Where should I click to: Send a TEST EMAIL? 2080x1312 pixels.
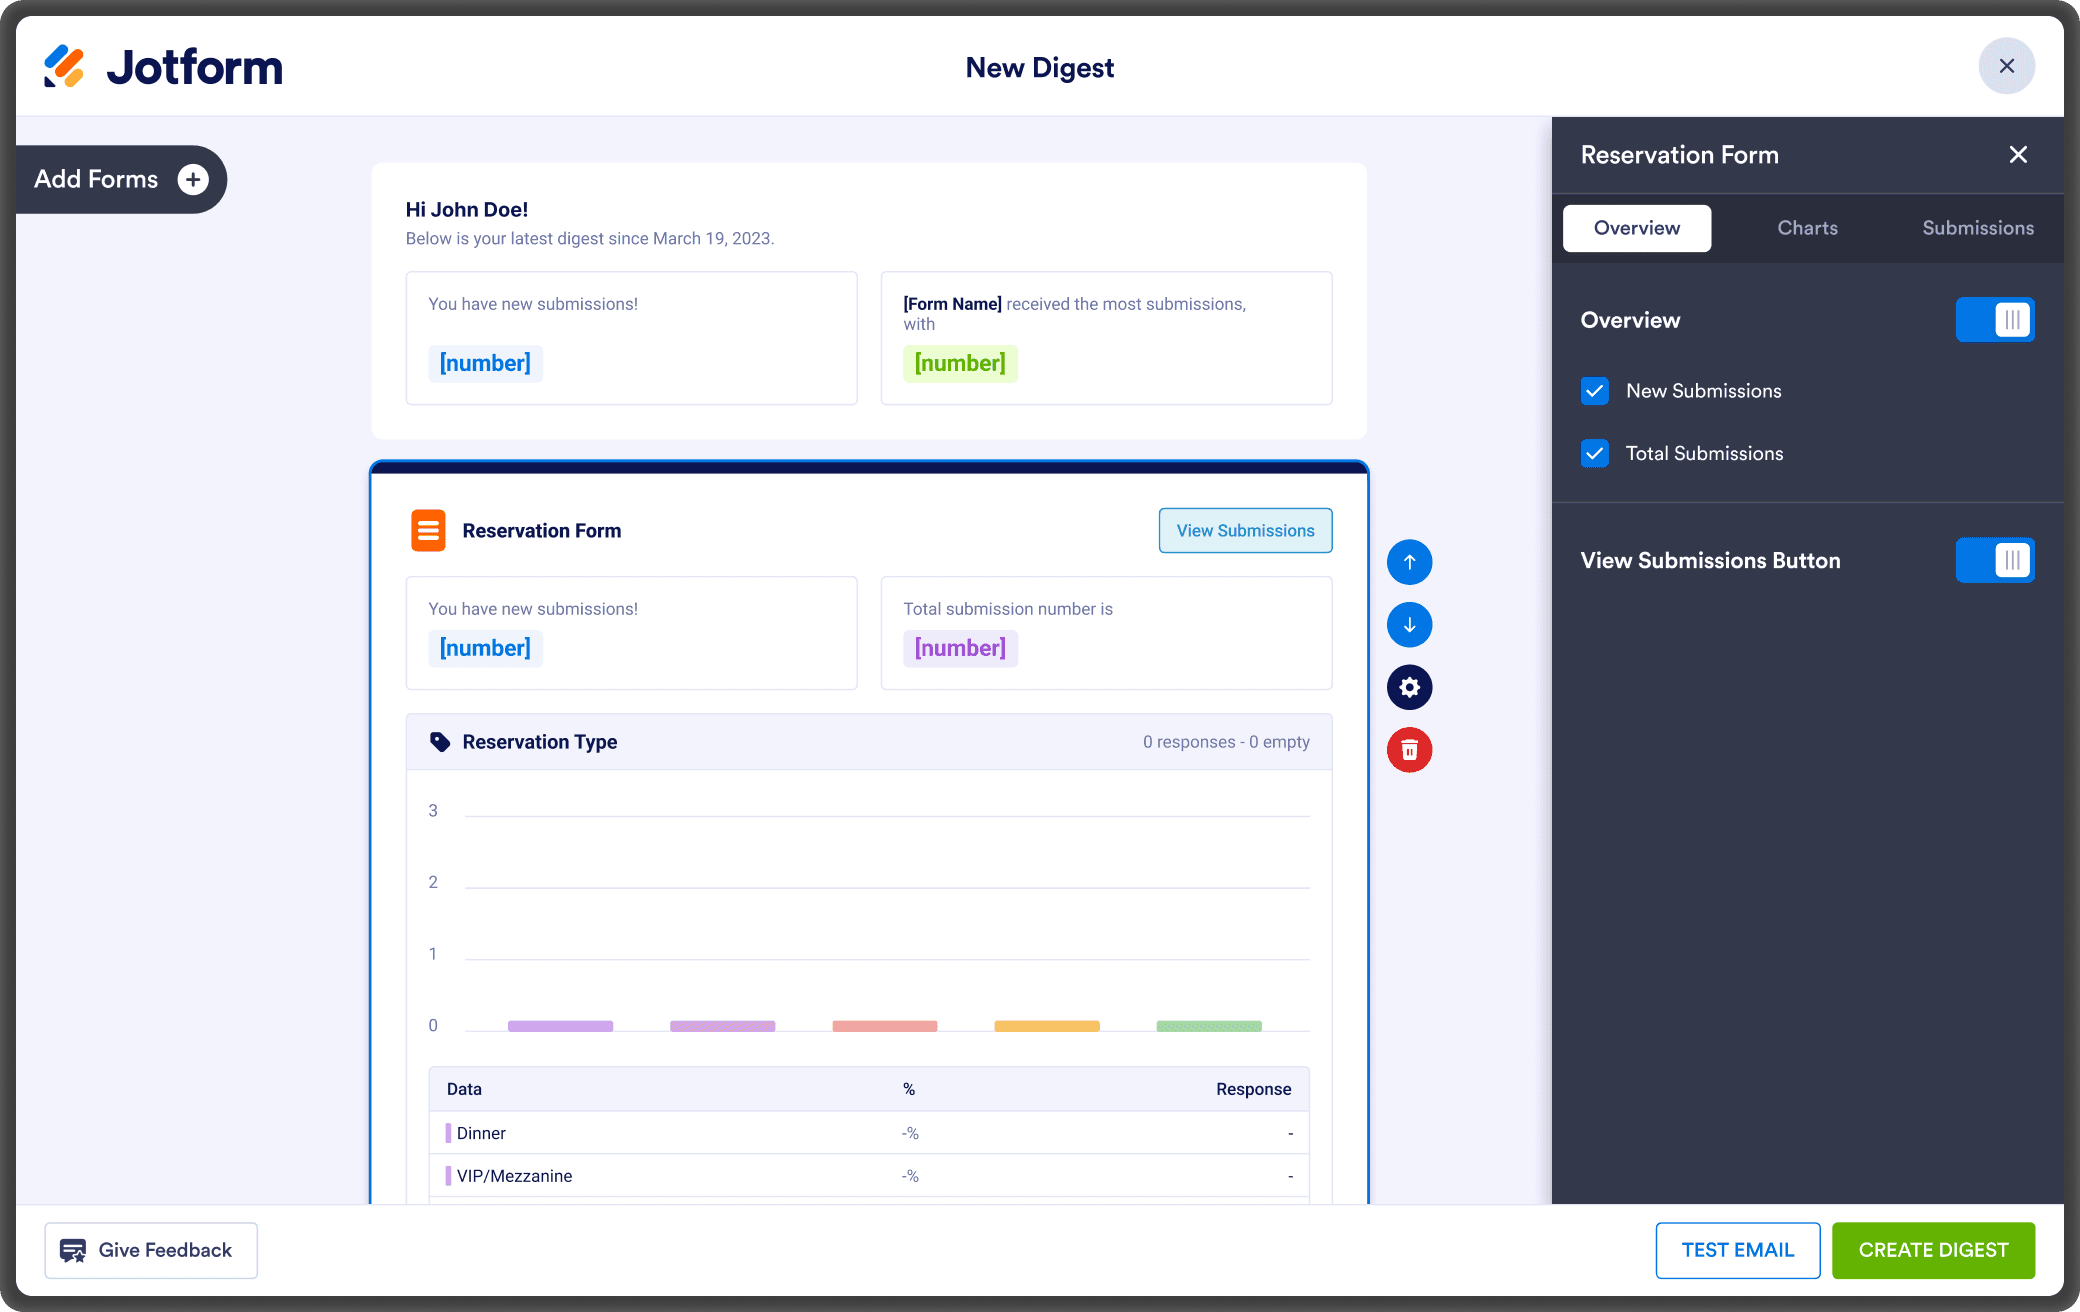coord(1737,1250)
